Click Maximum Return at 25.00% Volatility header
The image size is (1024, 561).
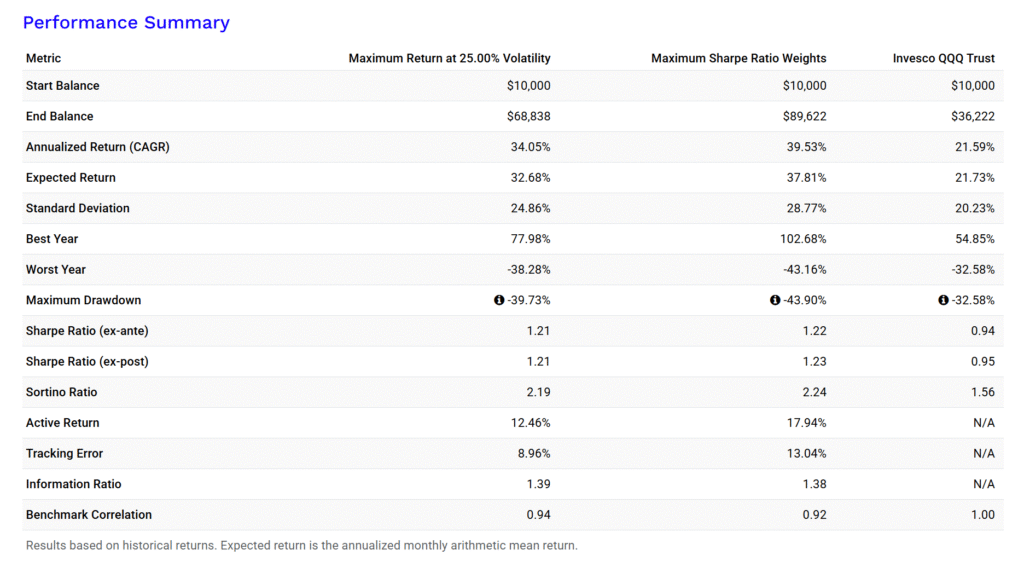(449, 58)
